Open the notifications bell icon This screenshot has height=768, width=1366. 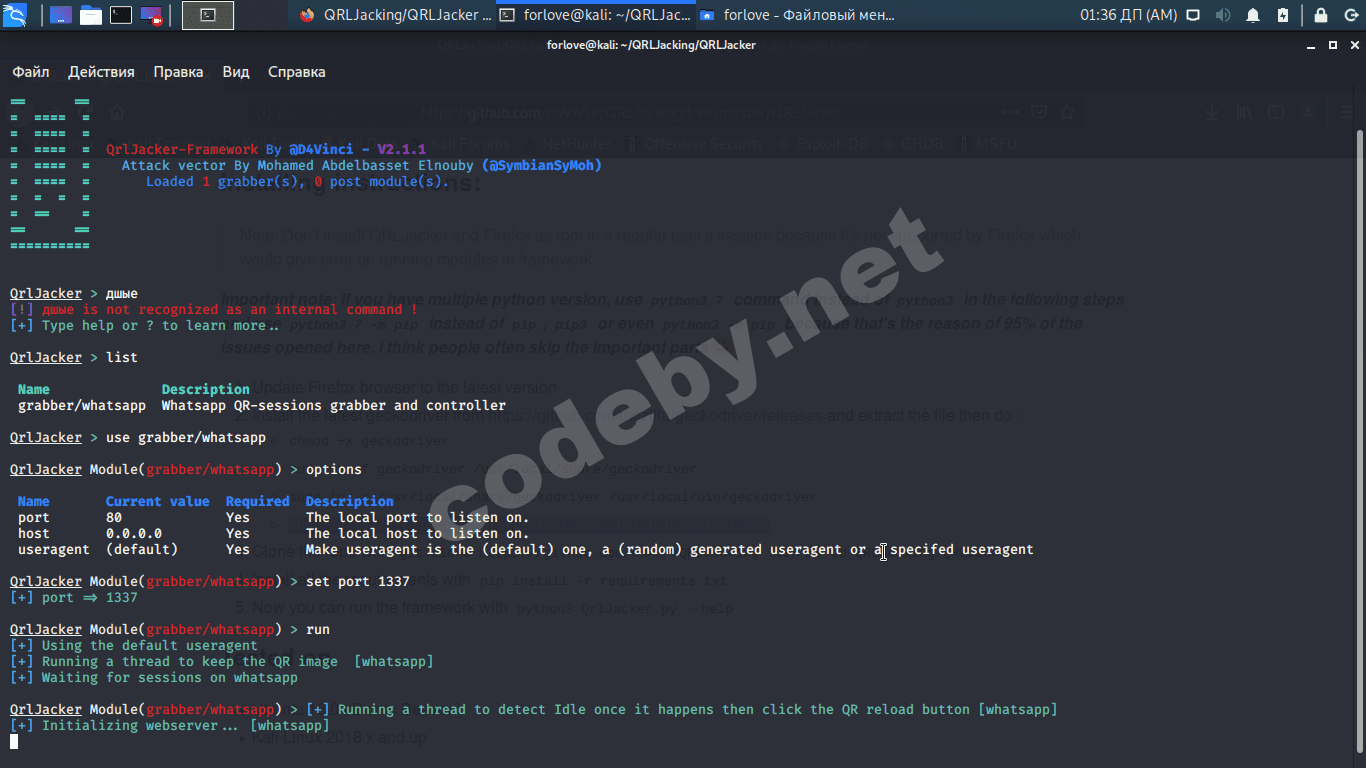coord(1253,15)
